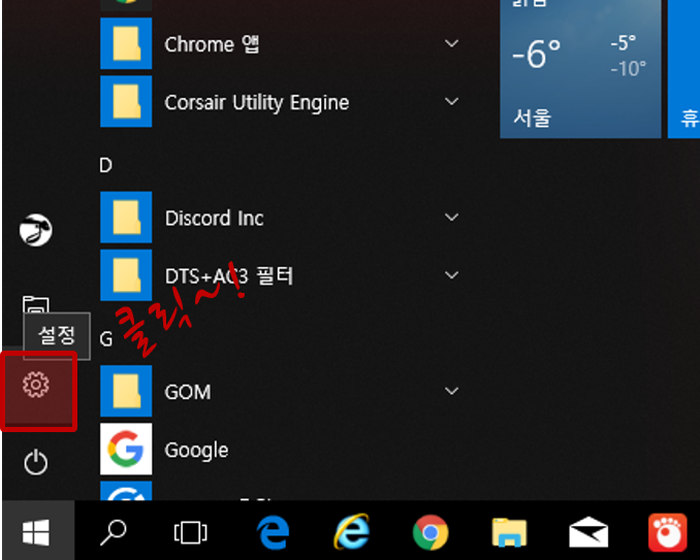Open the Power options button

(36, 463)
